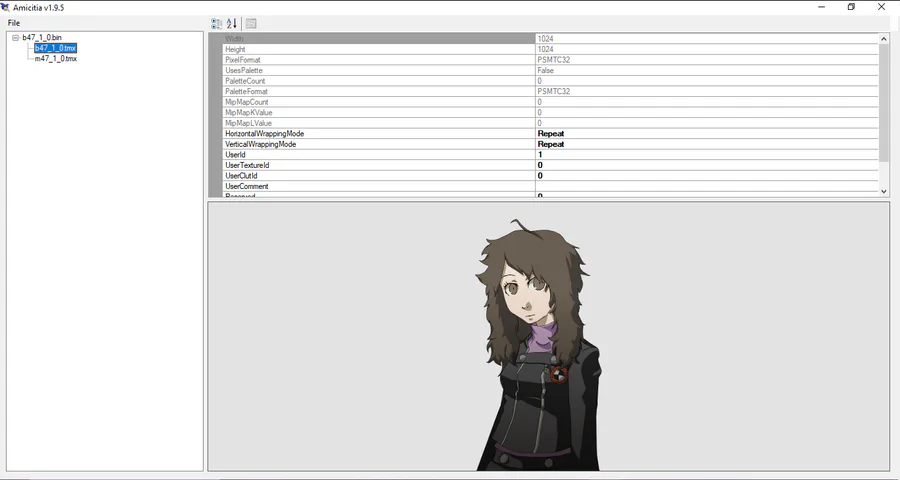Close the Amicitia window
Viewport: 900px width, 480px height.
point(882,7)
